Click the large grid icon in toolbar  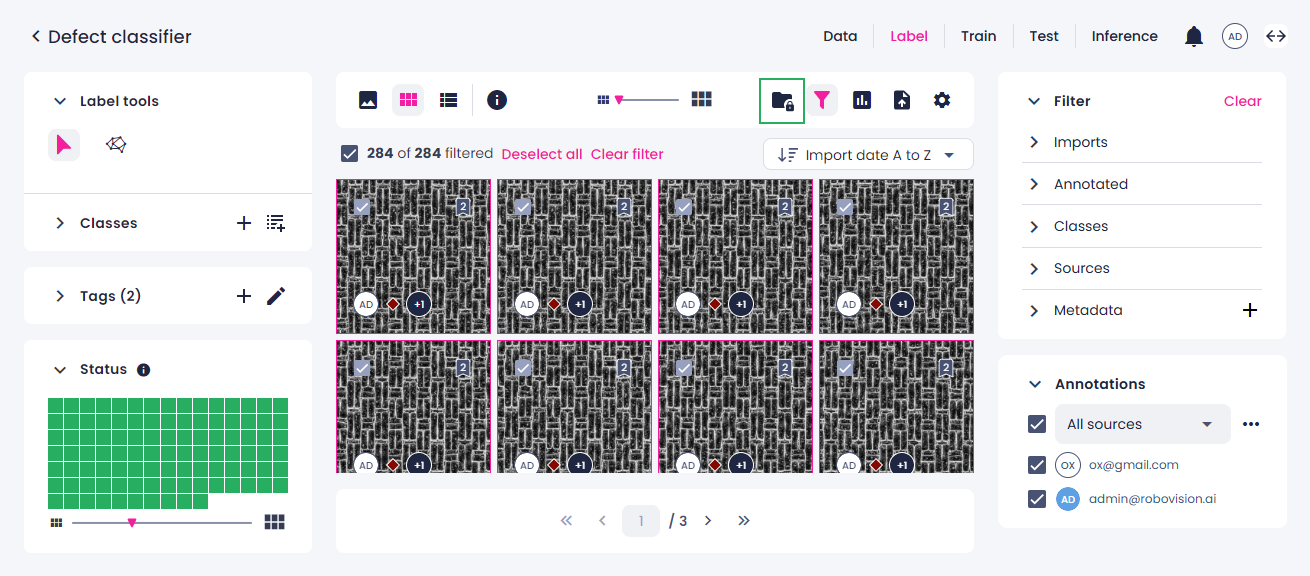(x=702, y=100)
